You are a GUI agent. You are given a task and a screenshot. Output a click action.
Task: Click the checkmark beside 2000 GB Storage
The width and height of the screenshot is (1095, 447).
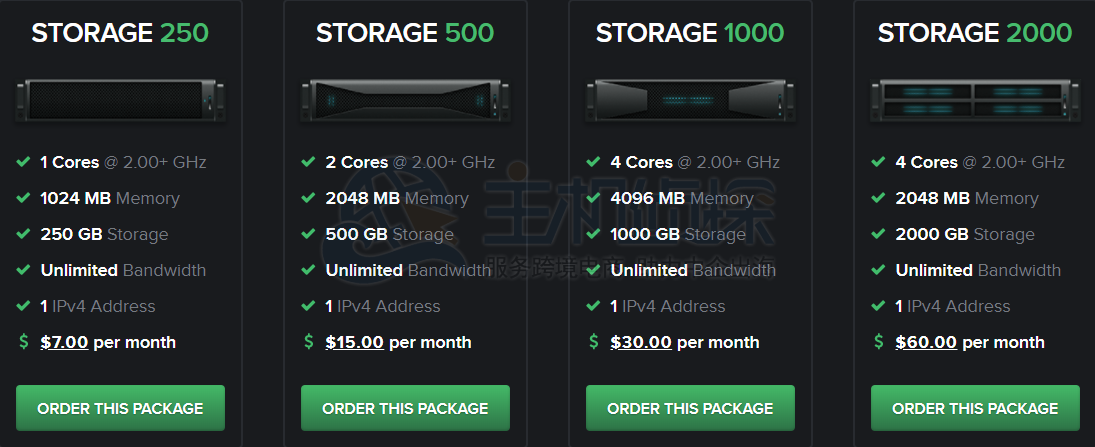(879, 234)
